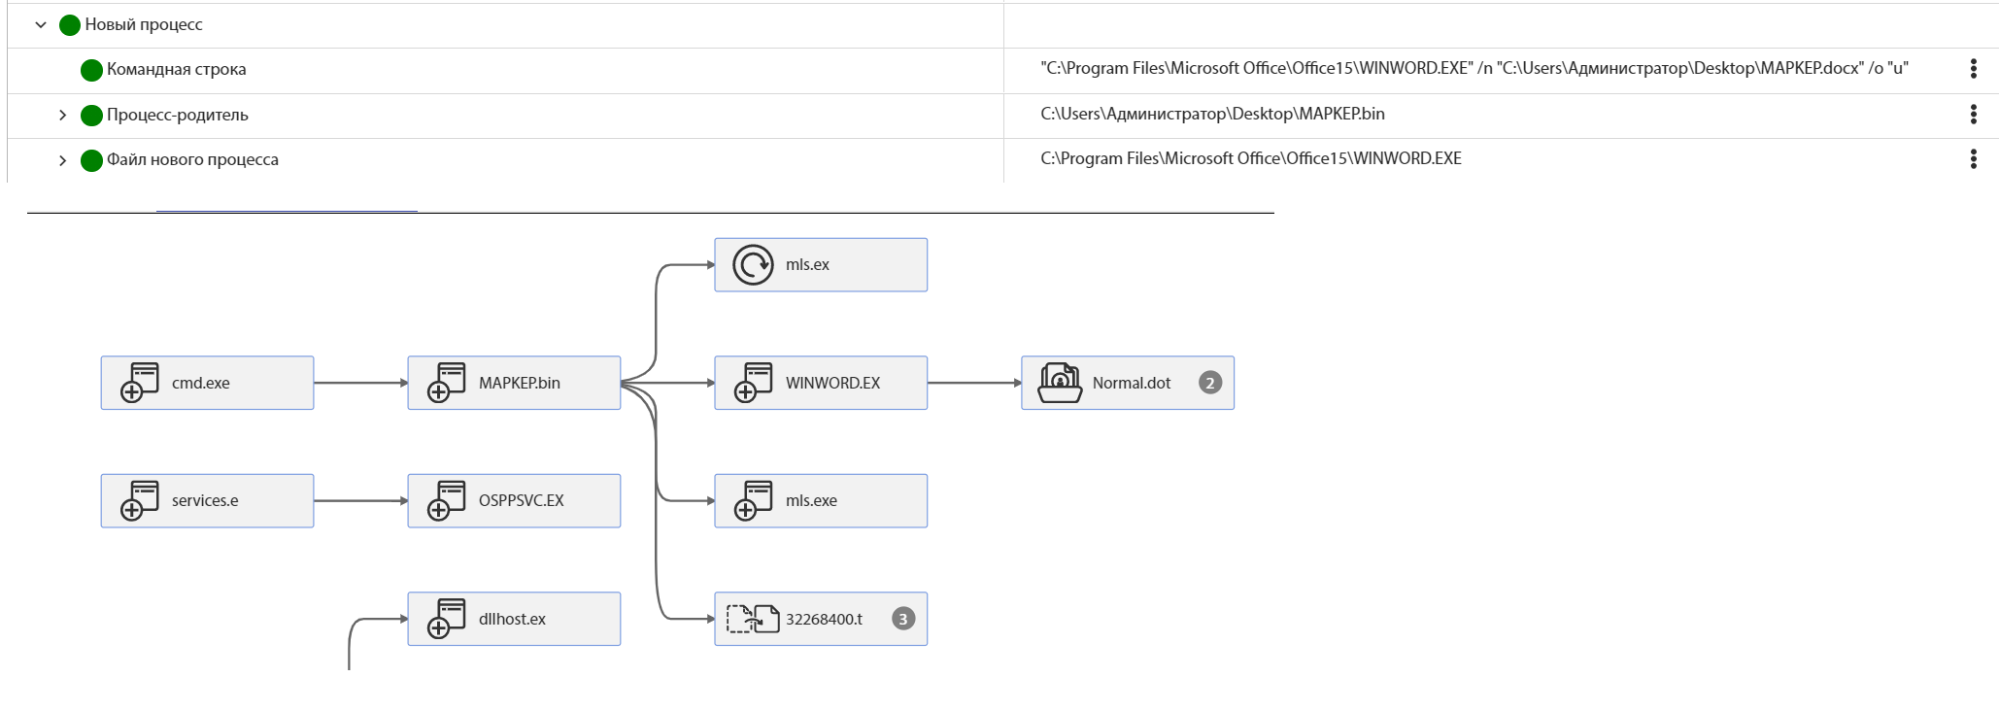Select the WINWORD.EXE command line text
Image resolution: width=1999 pixels, height=705 pixels.
[1474, 69]
